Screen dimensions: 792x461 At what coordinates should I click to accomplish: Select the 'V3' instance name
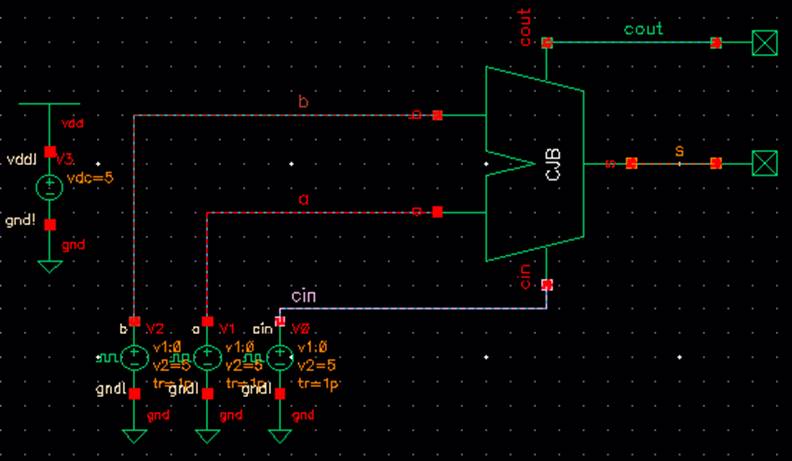pos(65,160)
